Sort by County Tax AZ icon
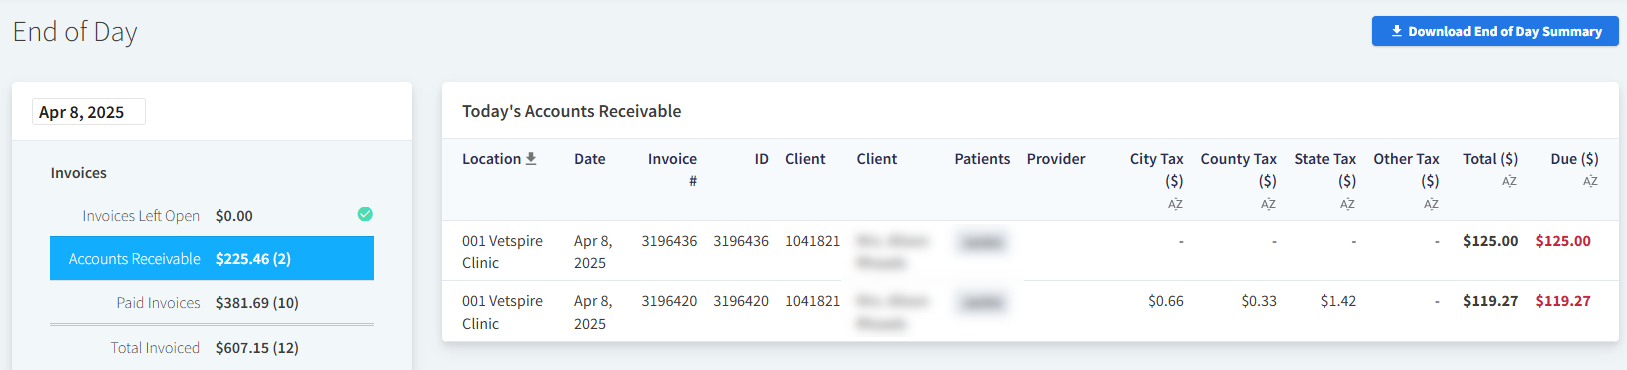 click(1268, 204)
